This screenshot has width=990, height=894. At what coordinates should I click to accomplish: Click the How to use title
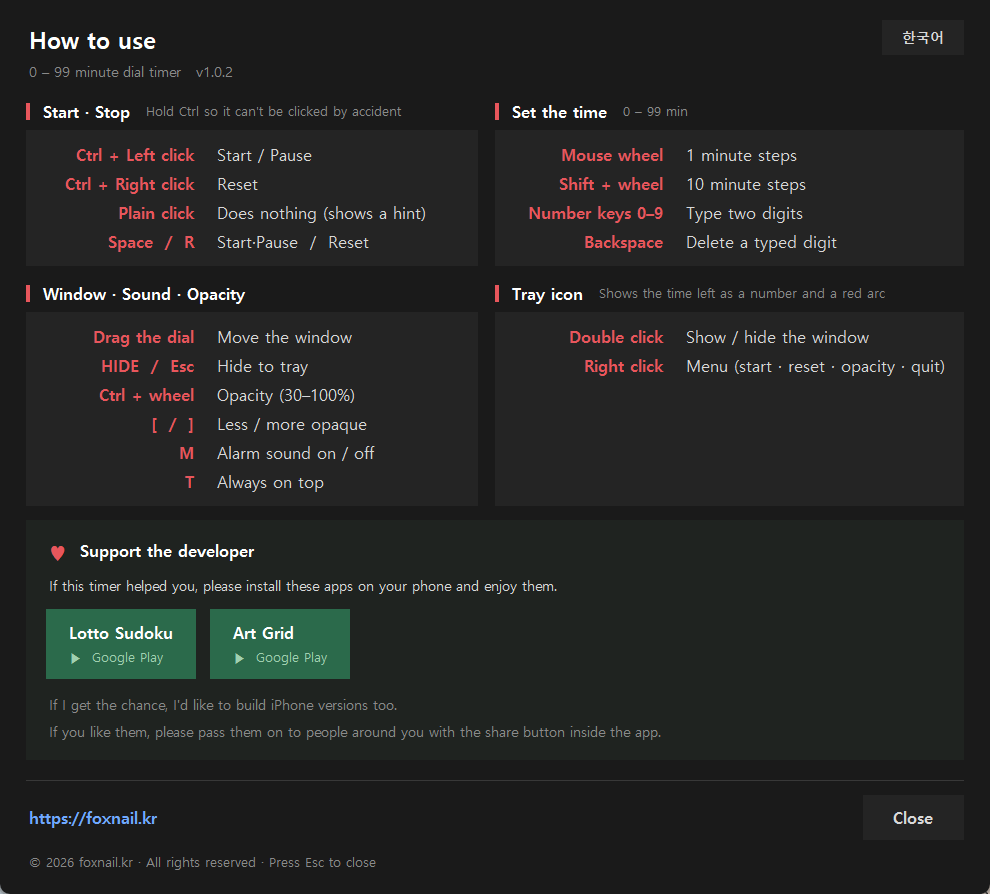click(93, 41)
